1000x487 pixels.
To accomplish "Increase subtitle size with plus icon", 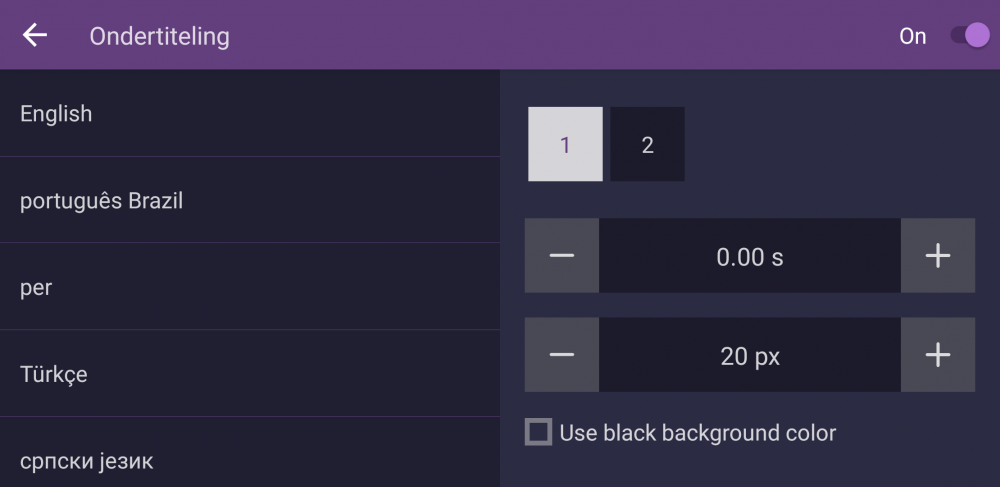I will coord(937,355).
